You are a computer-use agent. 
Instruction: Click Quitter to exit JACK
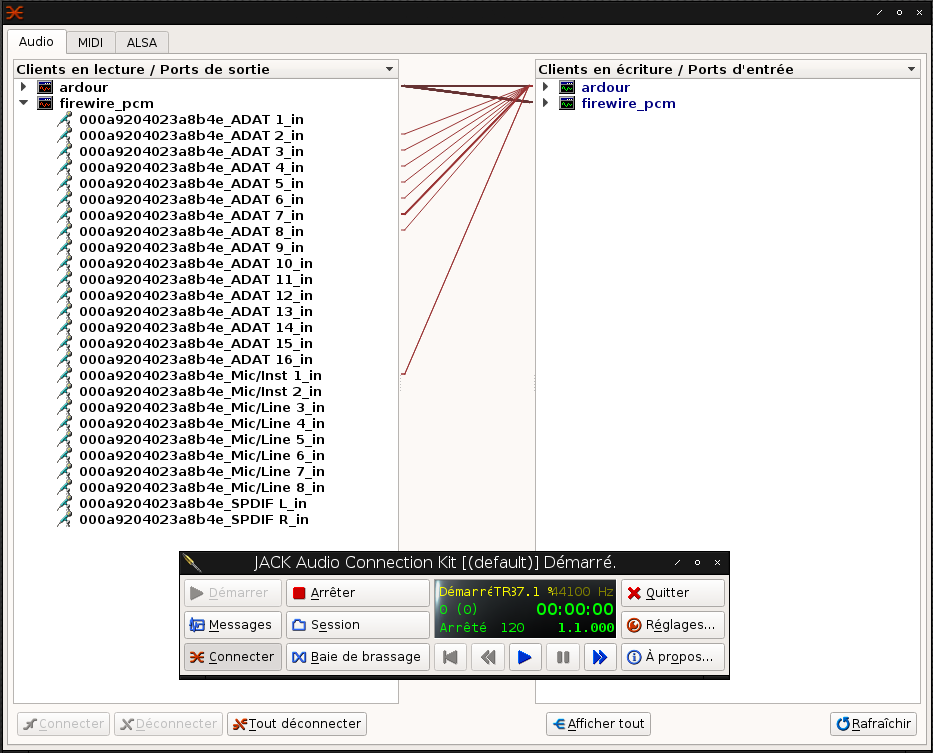pos(673,593)
